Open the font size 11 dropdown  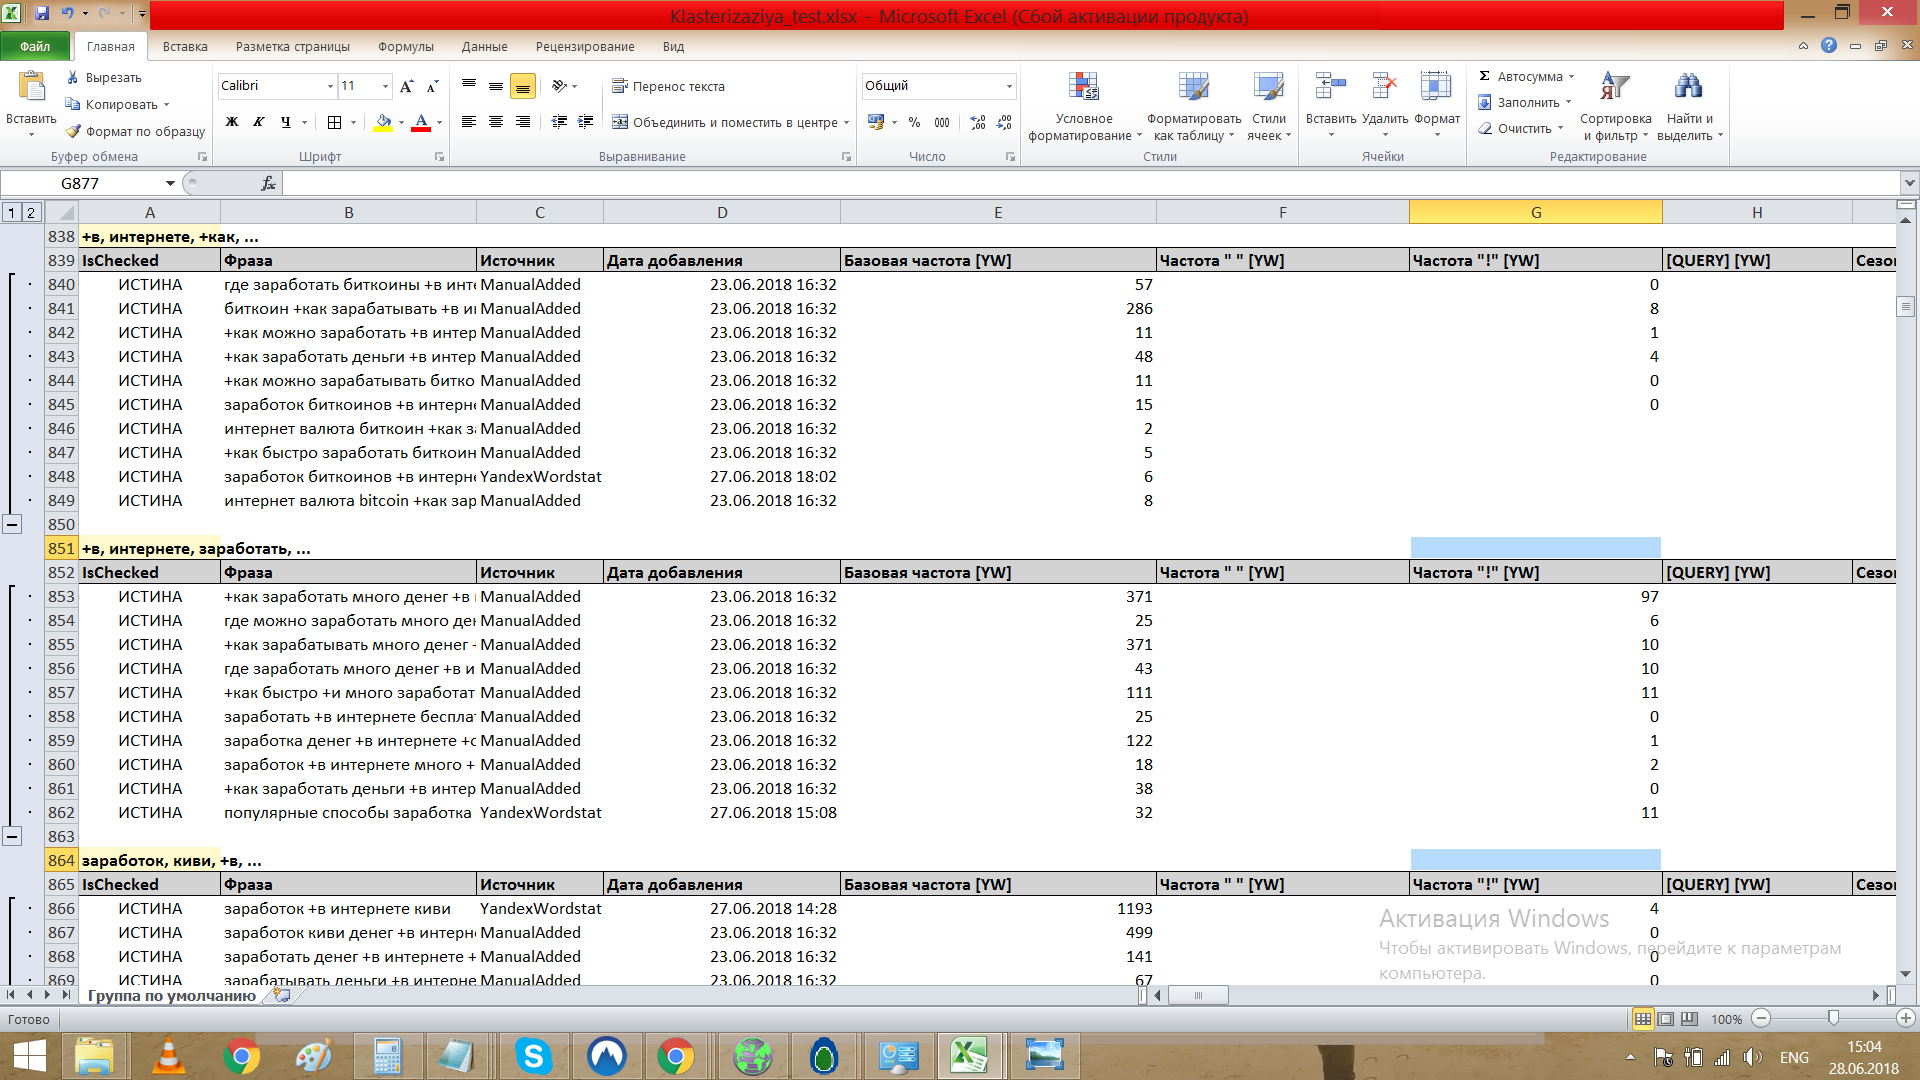(x=385, y=86)
